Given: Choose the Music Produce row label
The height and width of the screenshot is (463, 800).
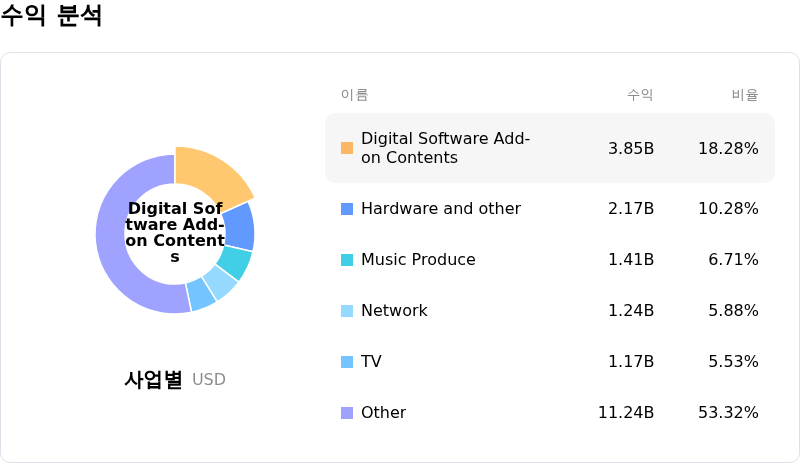Looking at the screenshot, I should (418, 260).
